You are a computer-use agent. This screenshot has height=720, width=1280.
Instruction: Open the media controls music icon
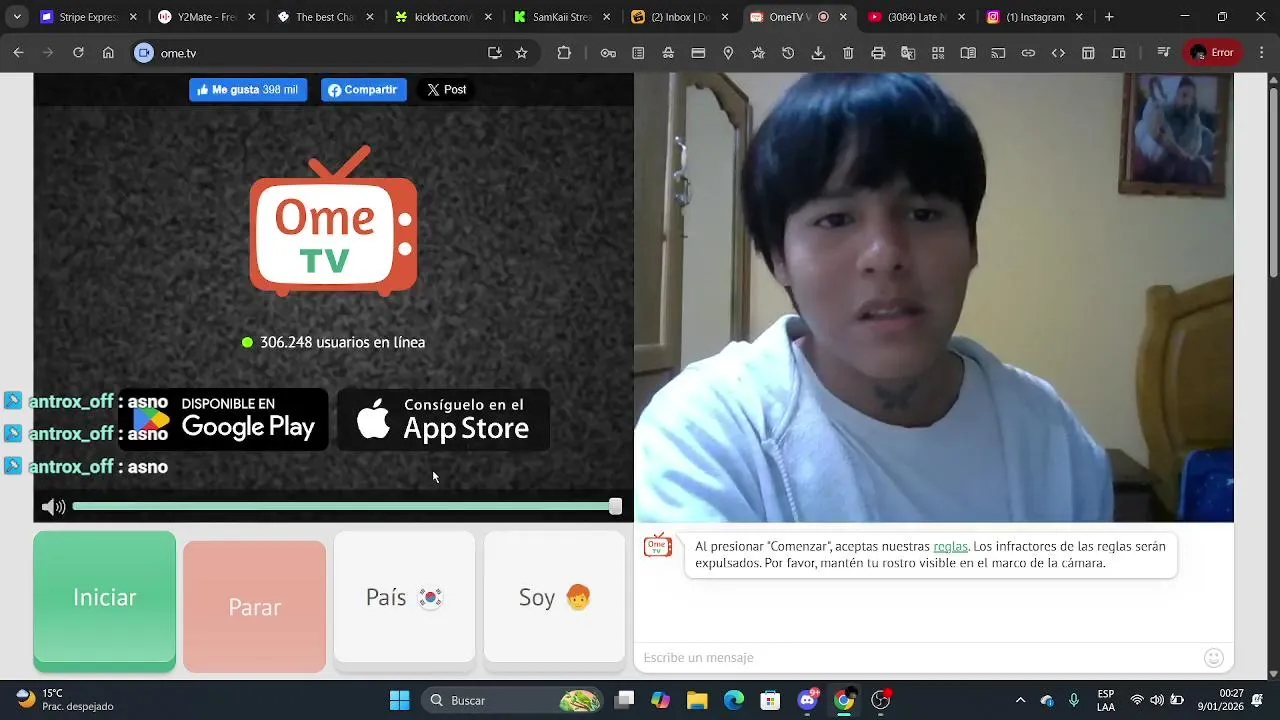1163,53
